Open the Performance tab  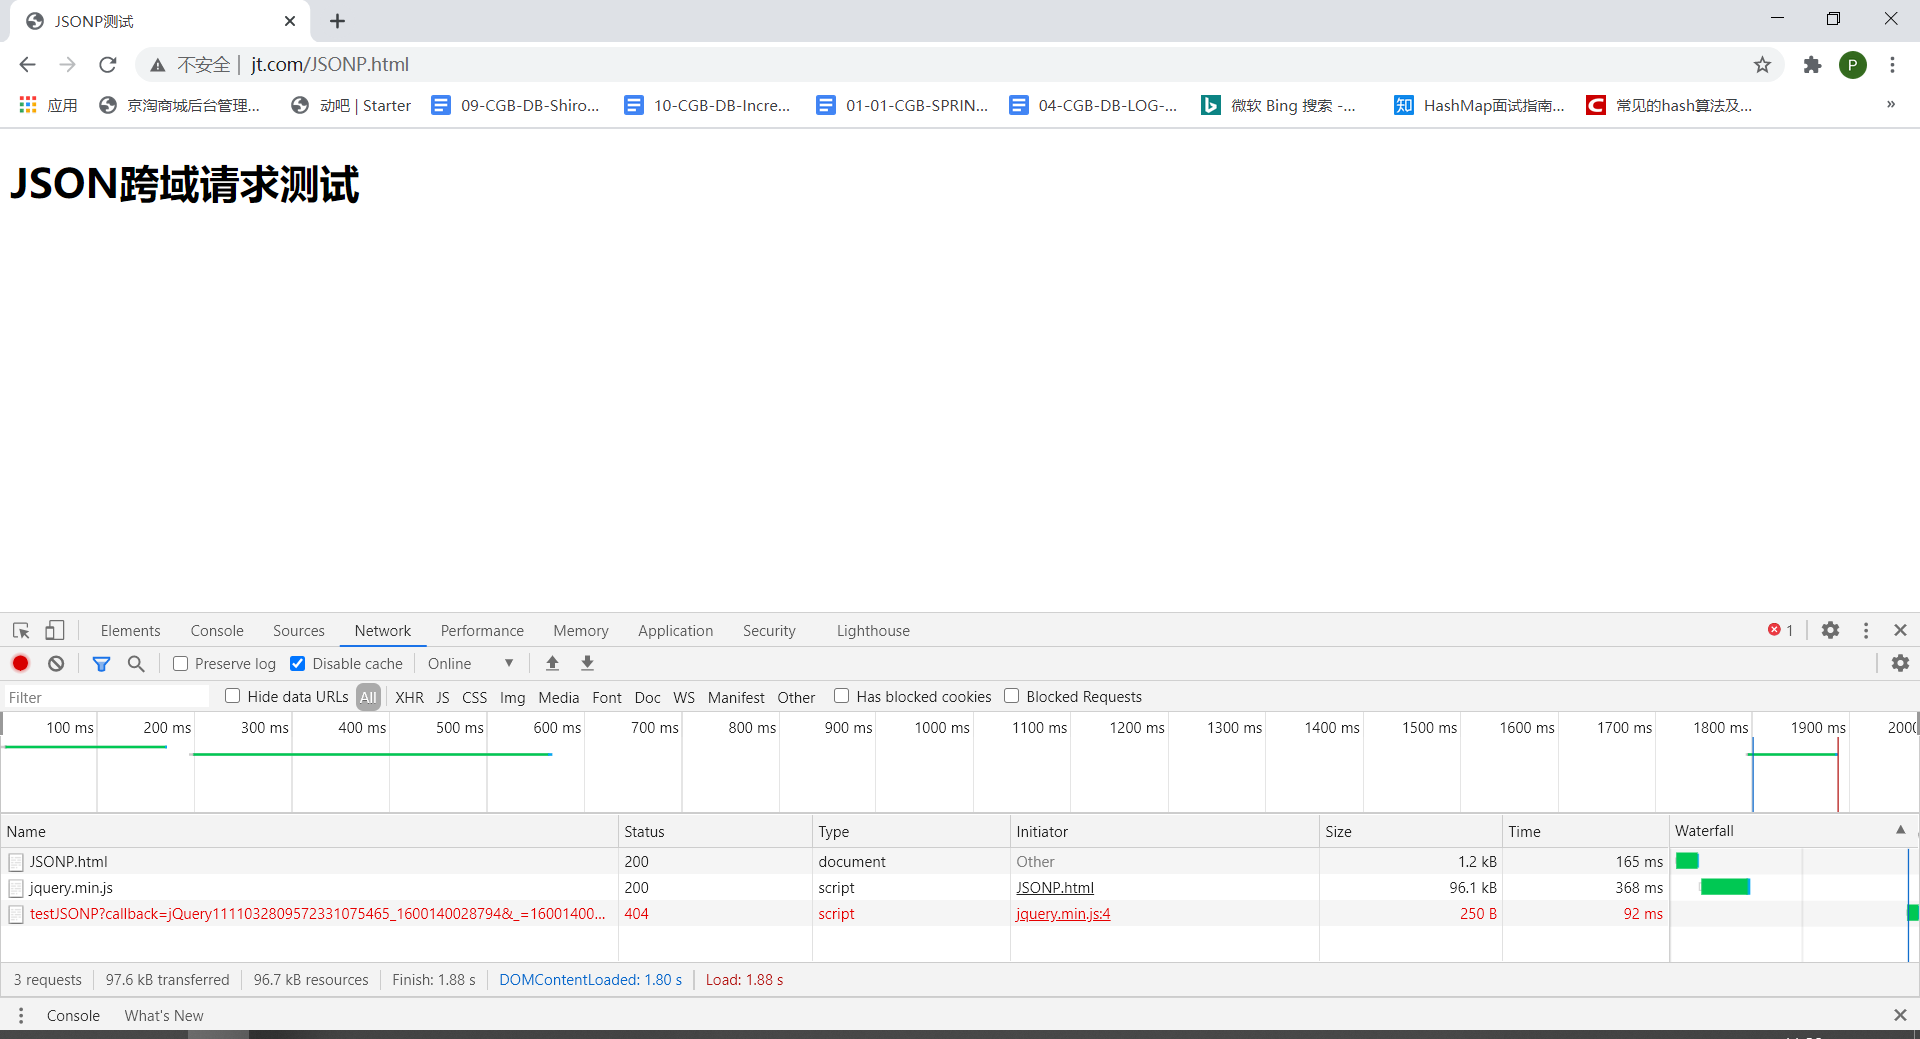tap(482, 630)
